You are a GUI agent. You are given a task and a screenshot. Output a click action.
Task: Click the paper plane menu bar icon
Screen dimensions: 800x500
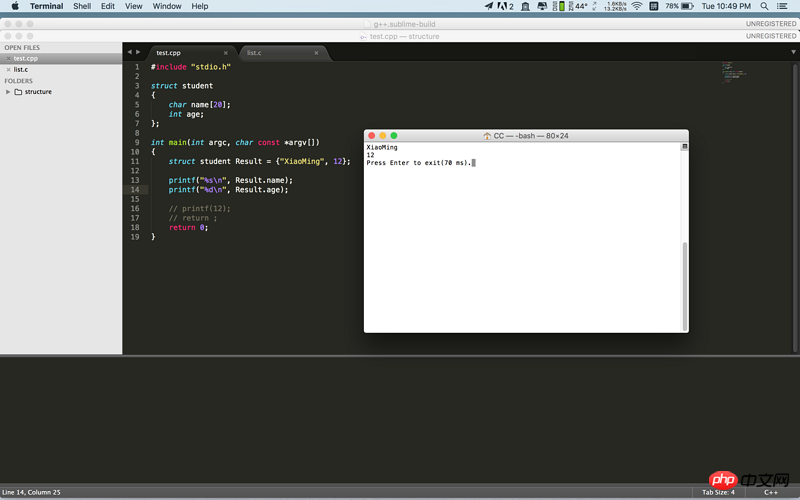coord(488,6)
